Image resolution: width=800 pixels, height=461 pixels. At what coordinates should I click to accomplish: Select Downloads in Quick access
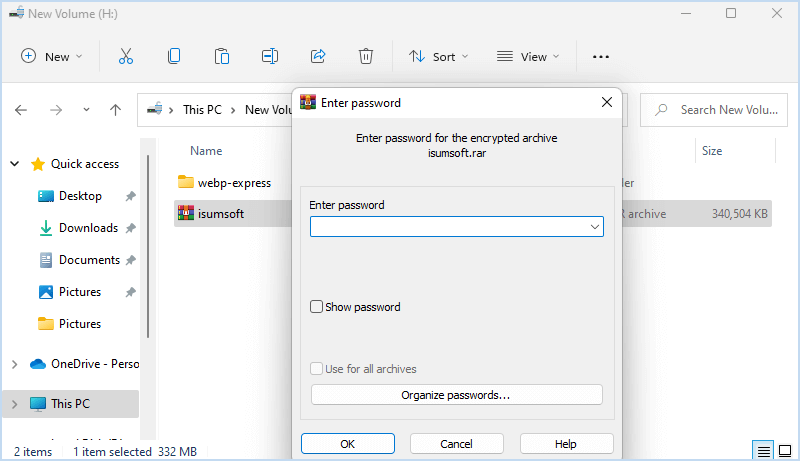pyautogui.click(x=87, y=228)
